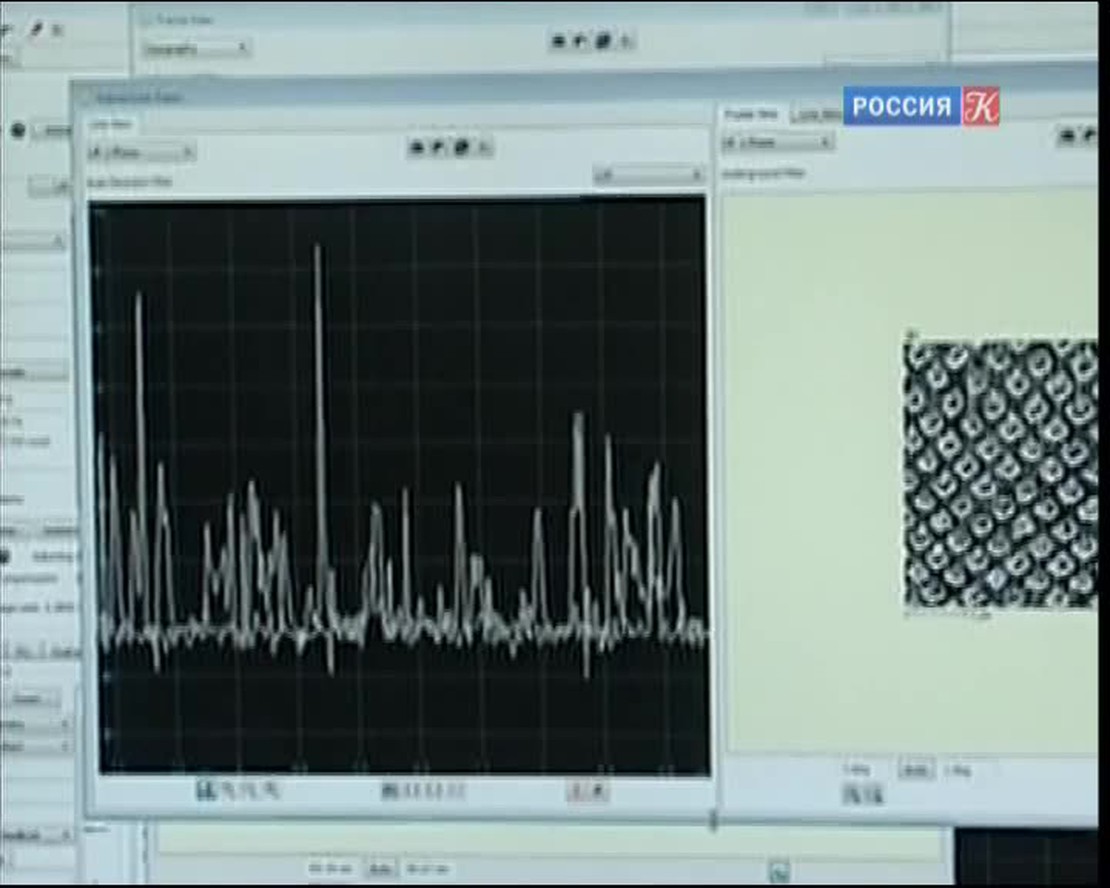Click the last icon in the line view toolbar
Screen dimensions: 1110x888
484,148
